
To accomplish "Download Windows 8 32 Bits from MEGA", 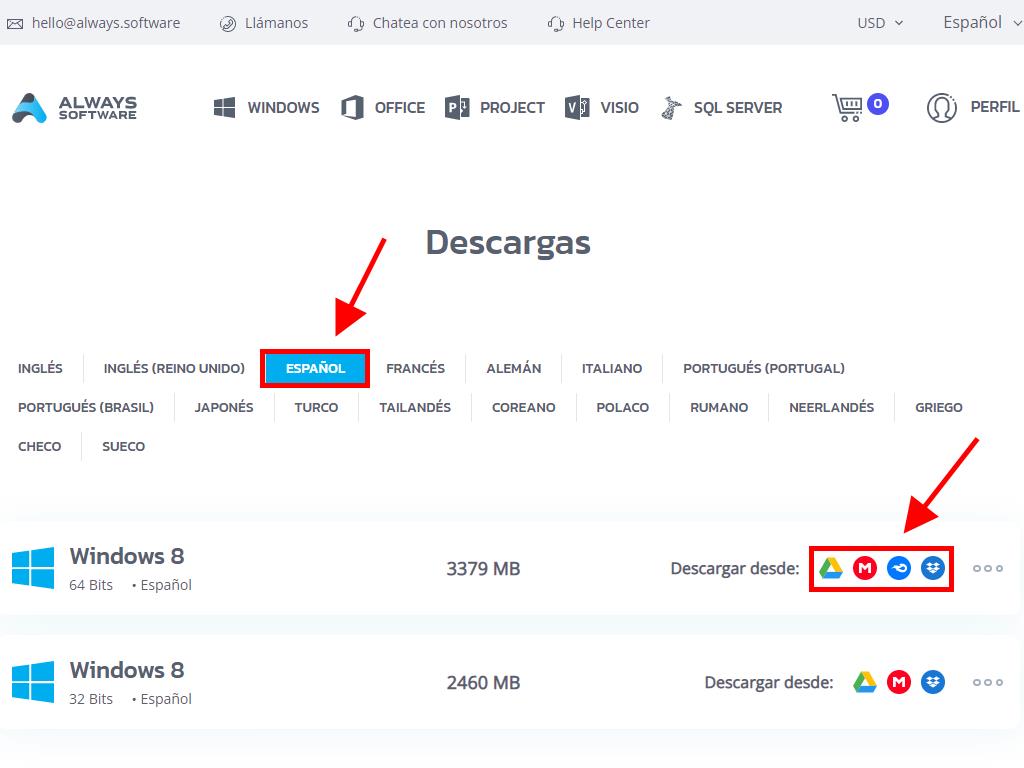I will coord(899,682).
